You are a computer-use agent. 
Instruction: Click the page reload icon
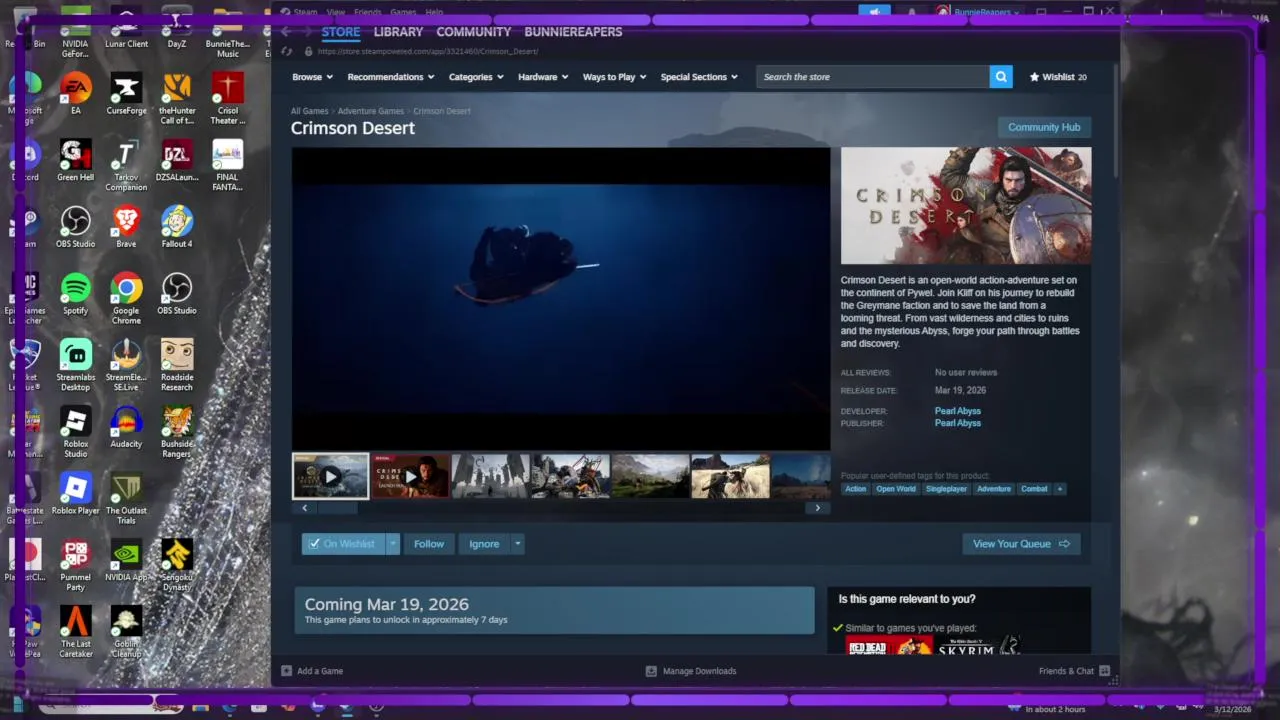coord(287,51)
